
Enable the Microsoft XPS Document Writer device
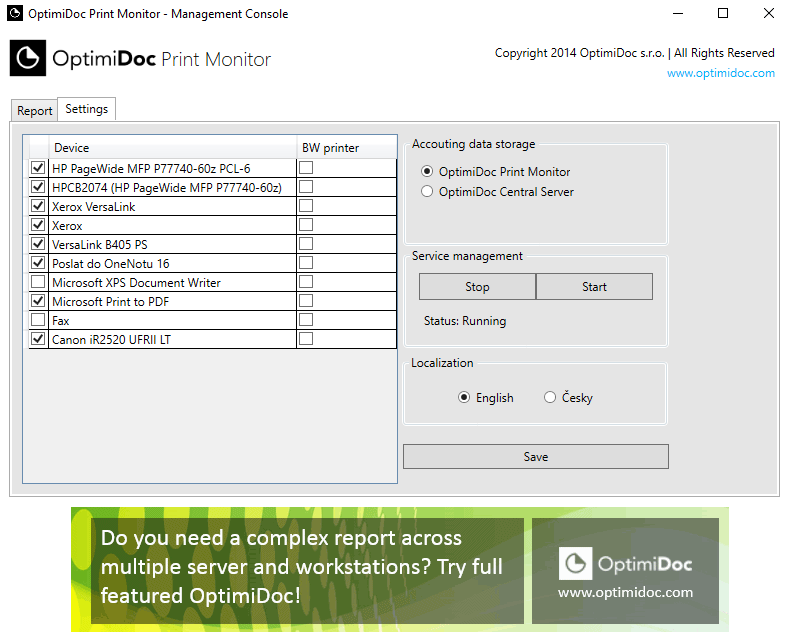click(x=38, y=282)
